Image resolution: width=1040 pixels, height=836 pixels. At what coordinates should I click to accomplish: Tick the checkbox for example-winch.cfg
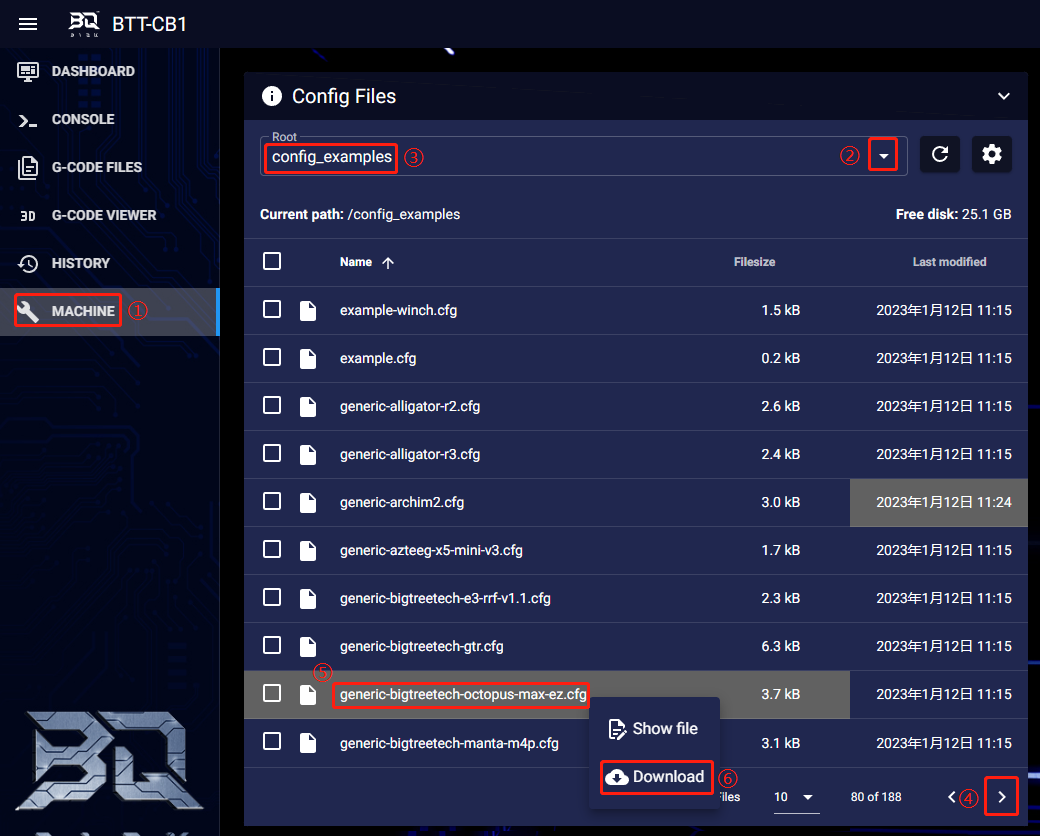[272, 310]
